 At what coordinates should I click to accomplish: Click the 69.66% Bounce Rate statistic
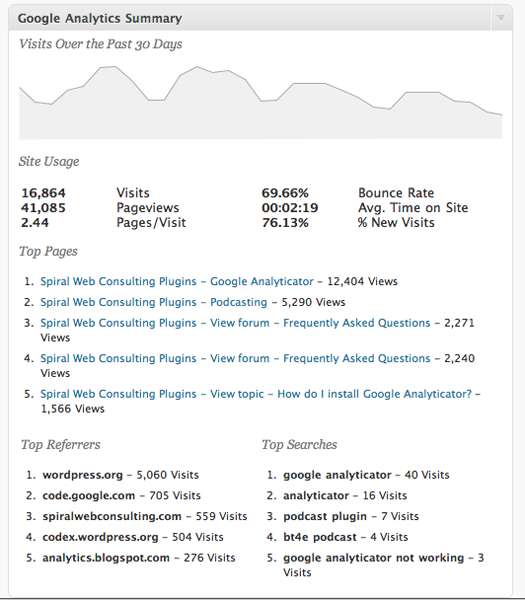point(348,192)
